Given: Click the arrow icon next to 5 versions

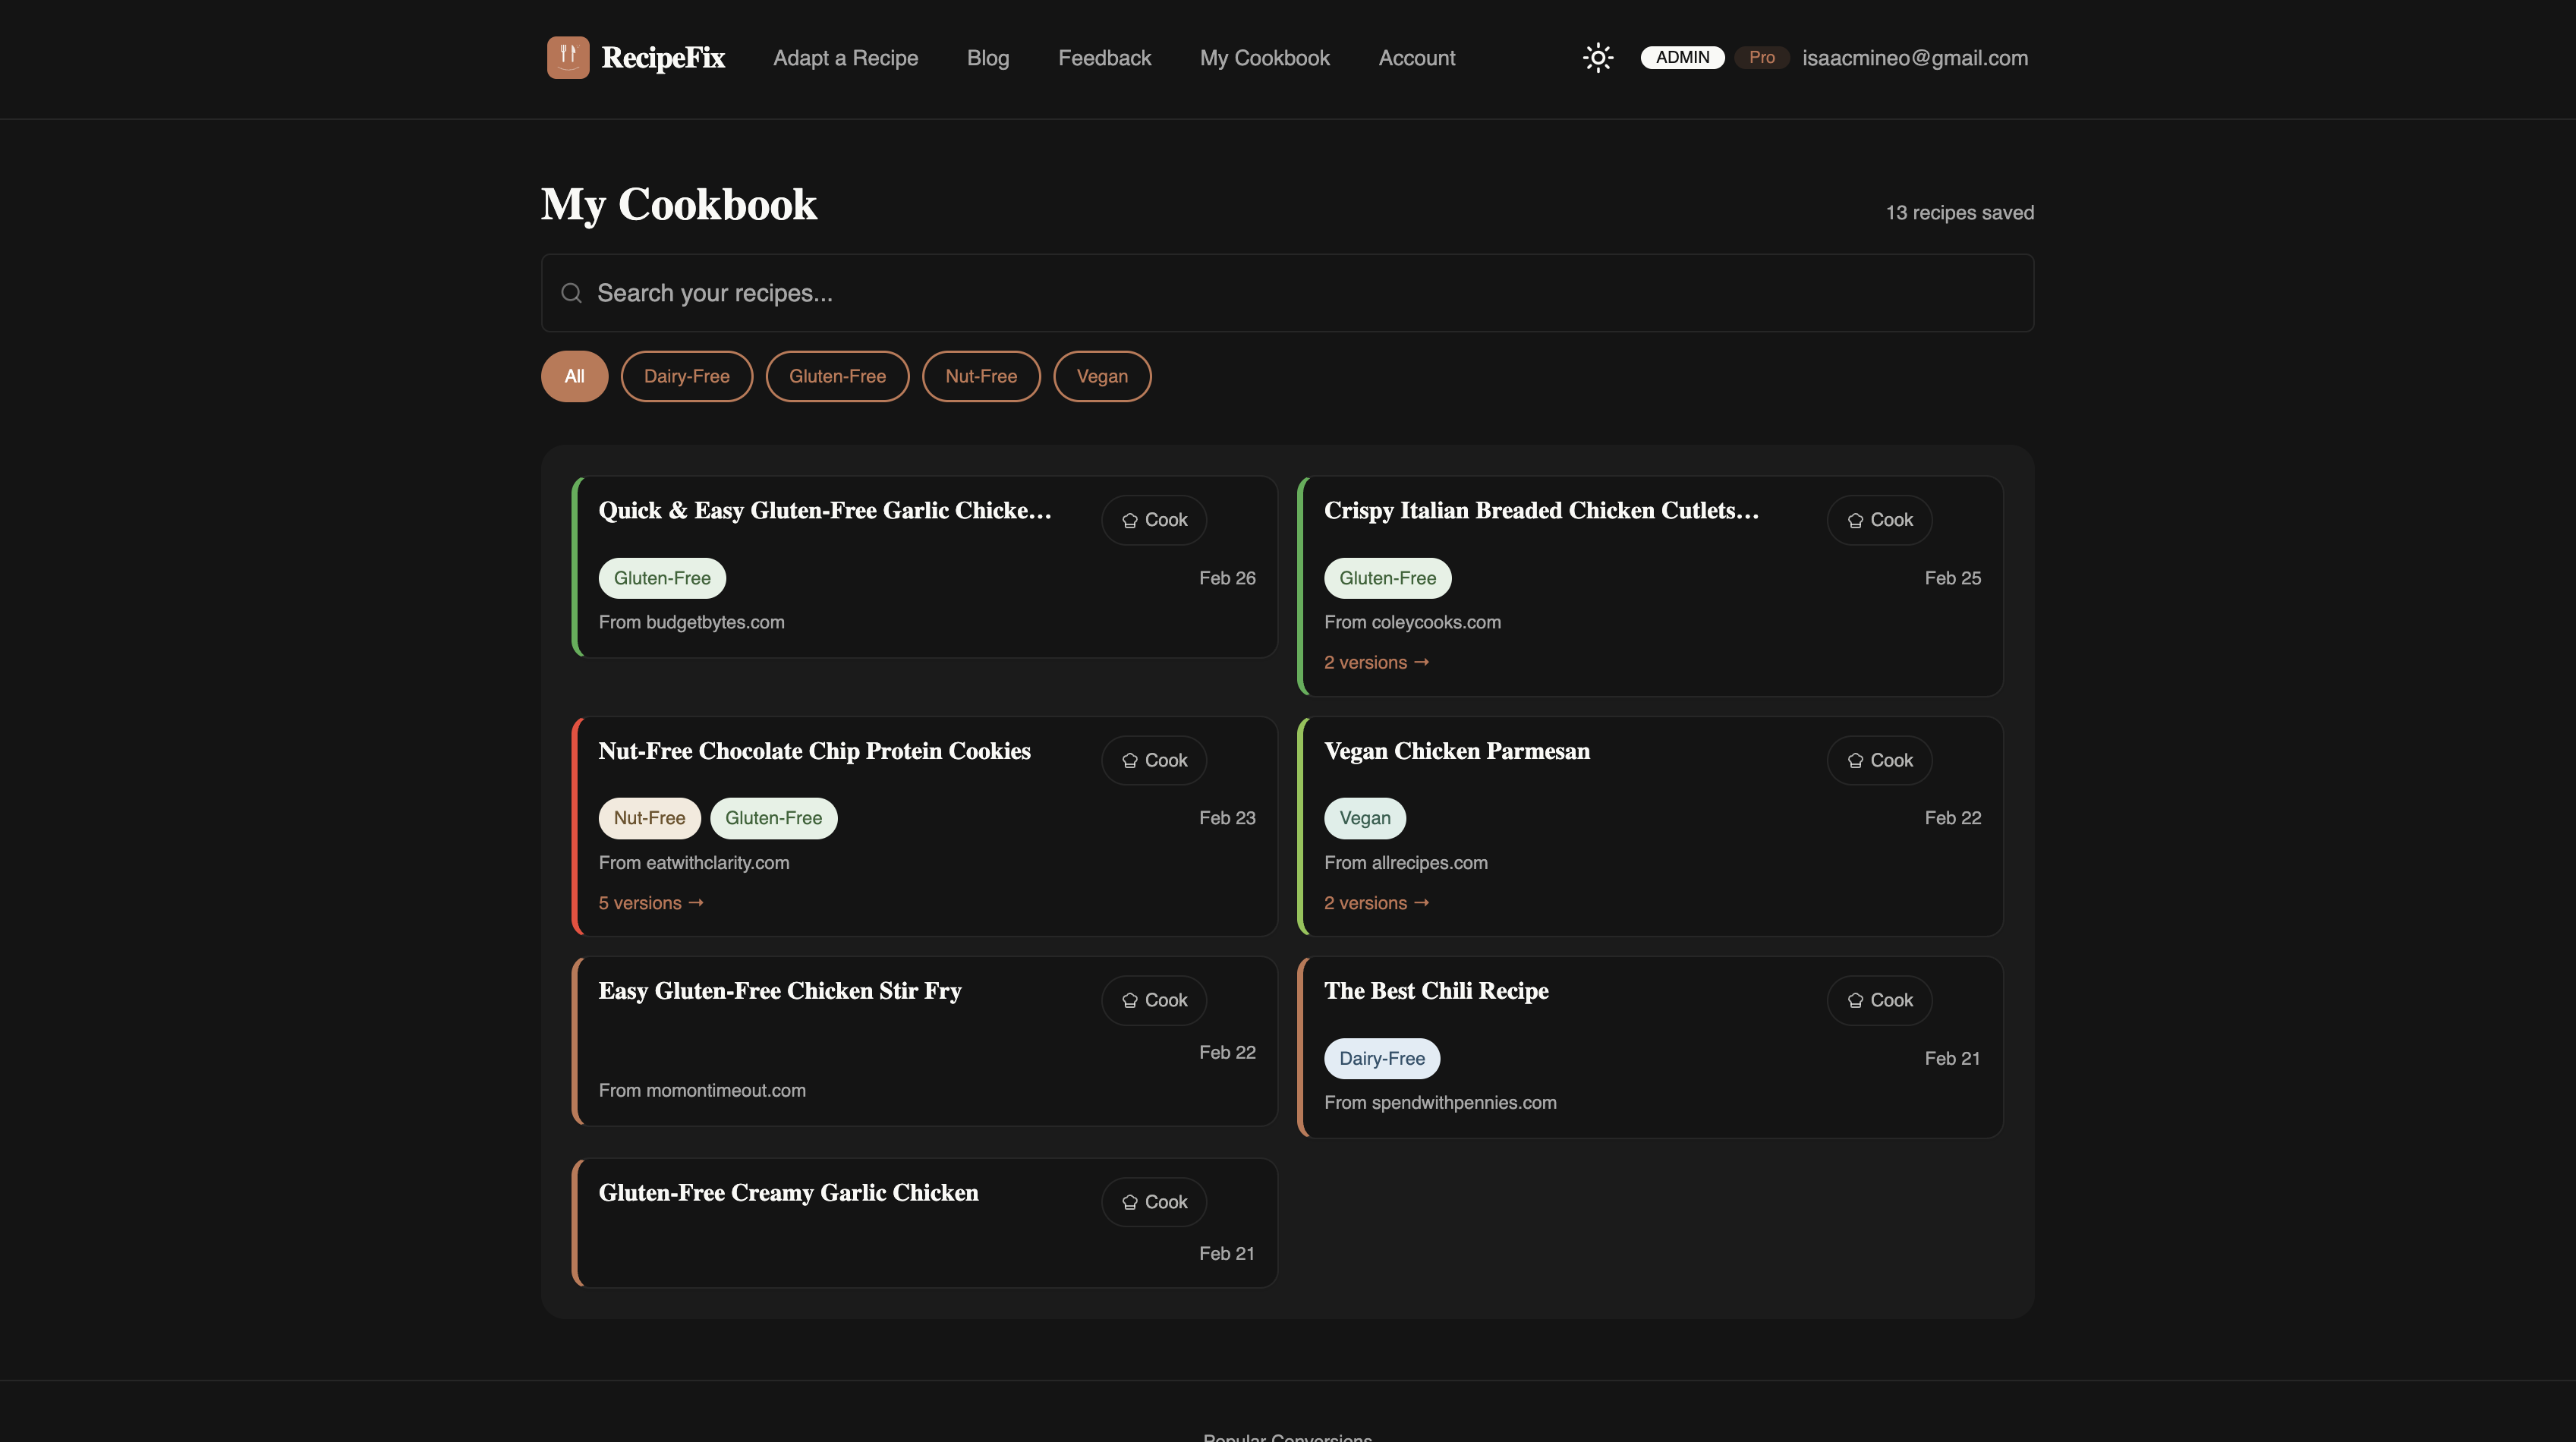Looking at the screenshot, I should (696, 902).
